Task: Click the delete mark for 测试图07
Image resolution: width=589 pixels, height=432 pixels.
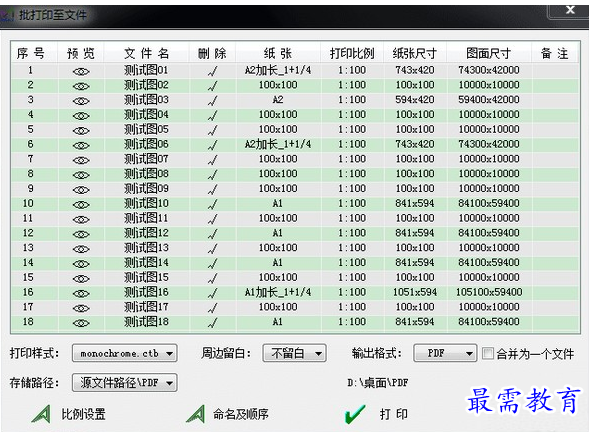Action: point(213,160)
